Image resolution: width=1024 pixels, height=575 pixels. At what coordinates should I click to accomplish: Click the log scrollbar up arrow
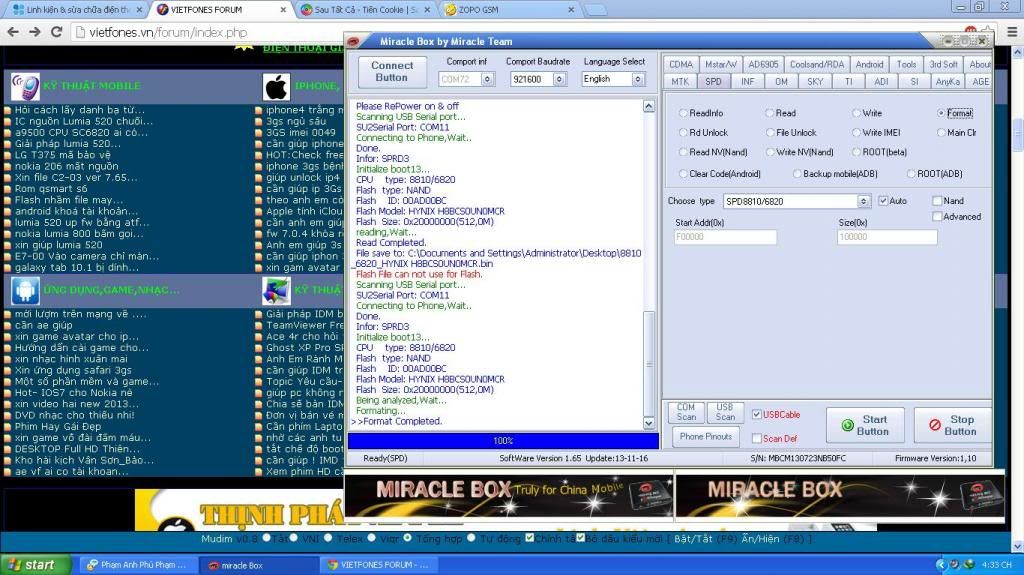pyautogui.click(x=648, y=106)
